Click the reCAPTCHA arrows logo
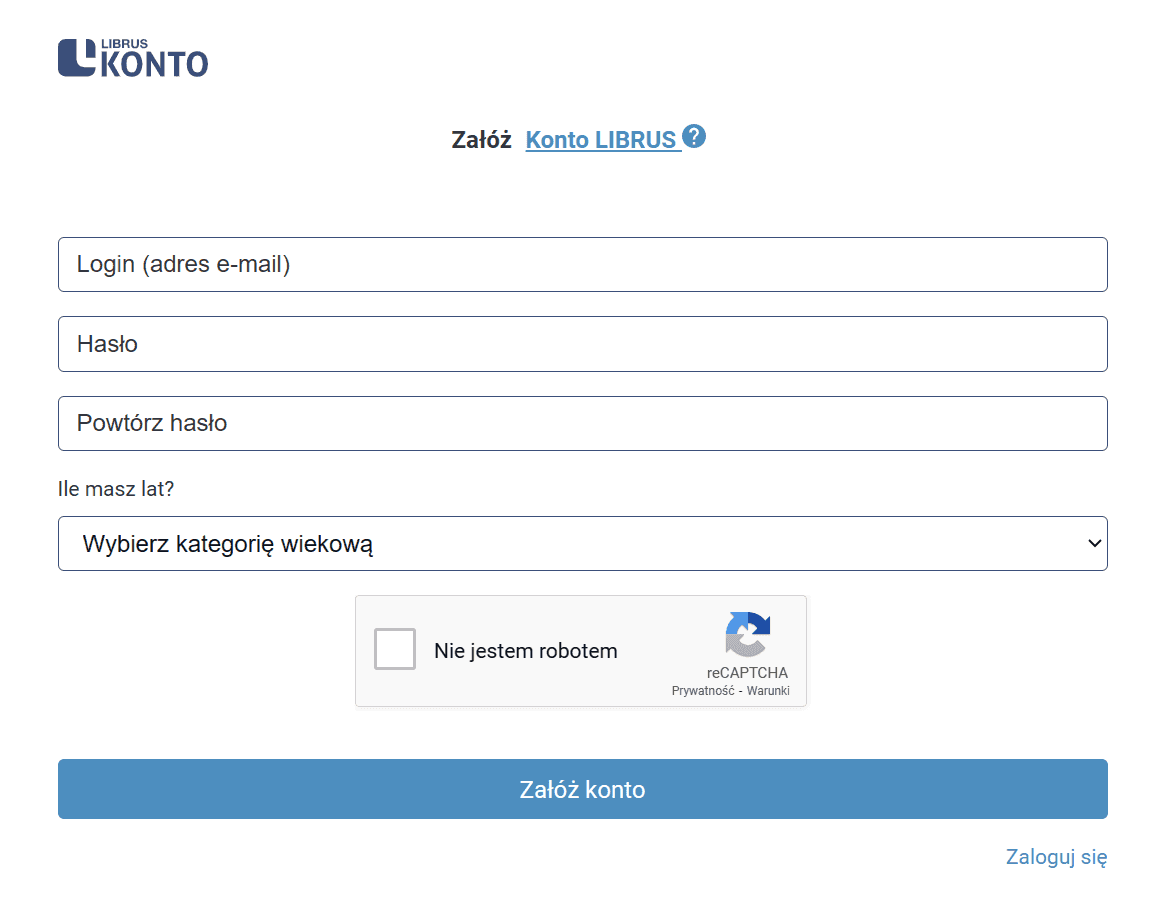The height and width of the screenshot is (901, 1165). pos(748,635)
